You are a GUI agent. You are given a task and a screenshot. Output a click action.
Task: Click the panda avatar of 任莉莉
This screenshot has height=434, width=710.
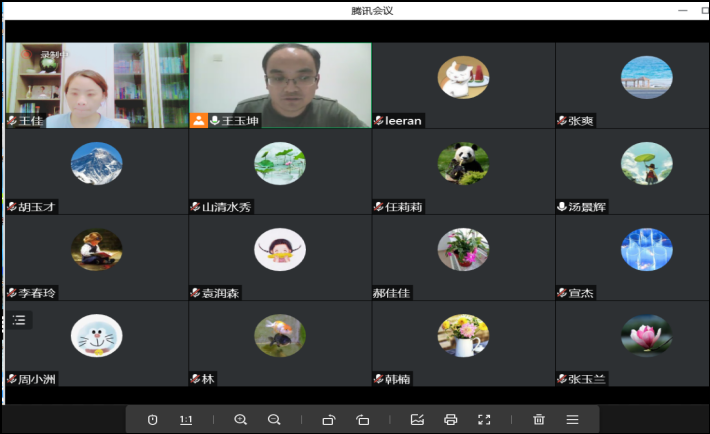463,163
